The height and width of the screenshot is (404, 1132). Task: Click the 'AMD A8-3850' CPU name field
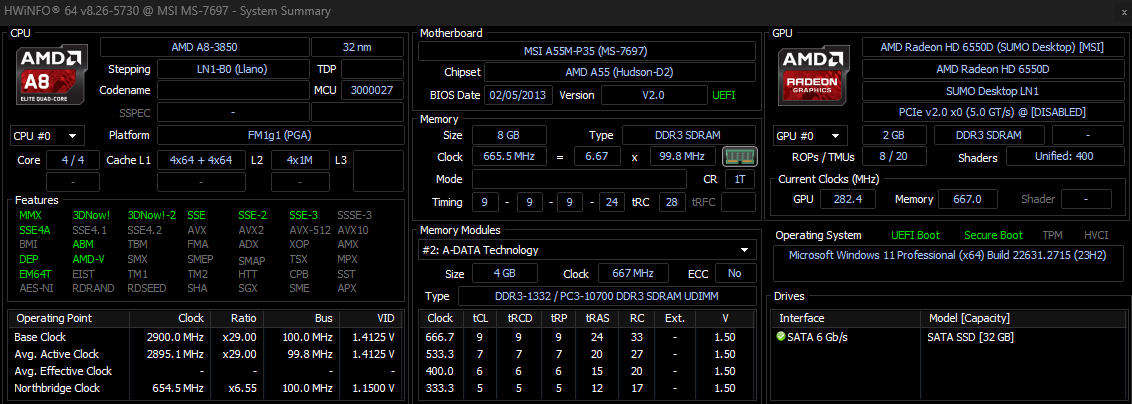204,47
